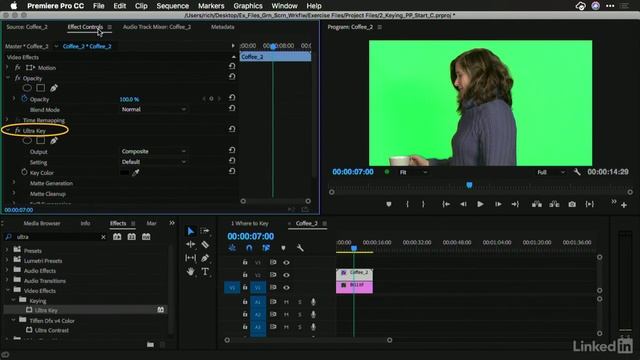Toggle snap magnet in timeline
Viewport: 640px width, 360px height.
pyautogui.click(x=249, y=248)
